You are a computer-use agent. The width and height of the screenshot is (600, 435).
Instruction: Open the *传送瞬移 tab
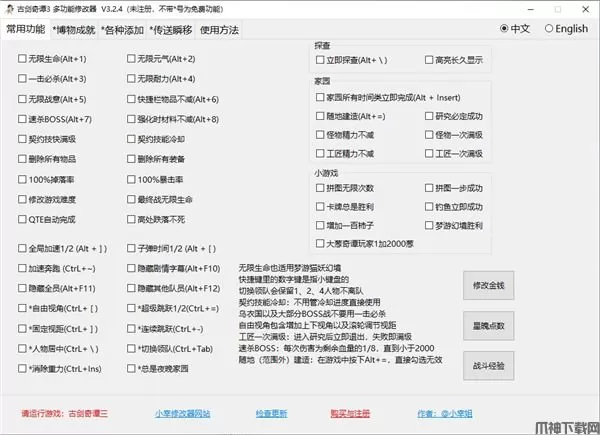[171, 30]
